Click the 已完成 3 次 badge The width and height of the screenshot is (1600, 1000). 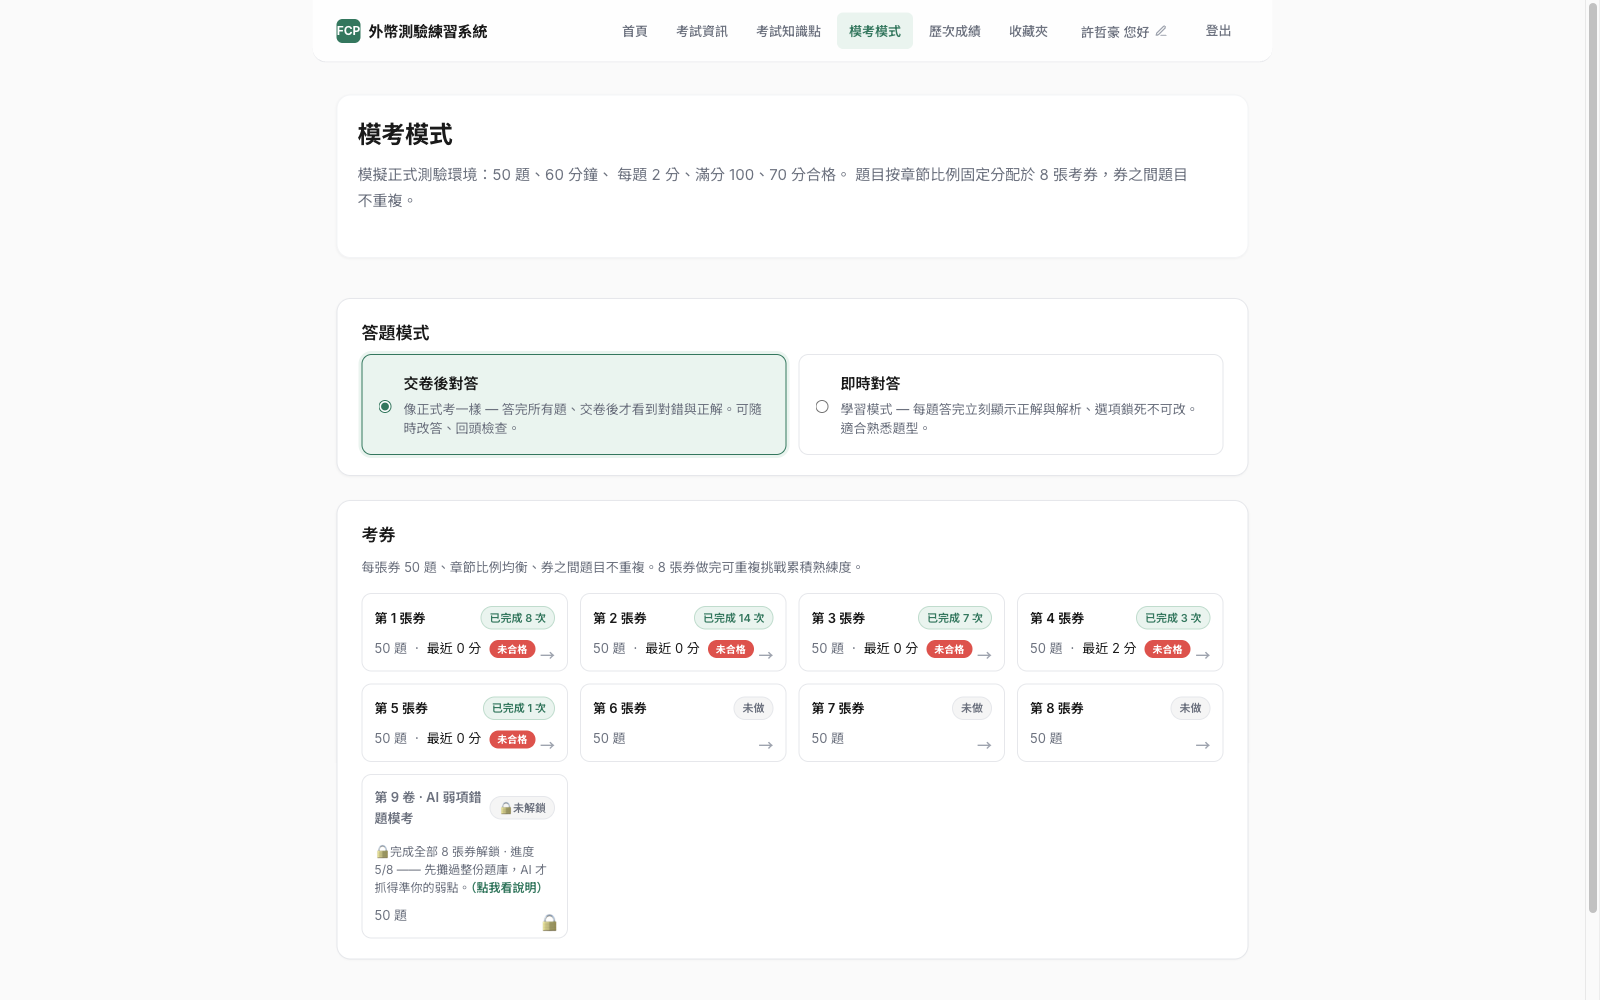click(1173, 618)
